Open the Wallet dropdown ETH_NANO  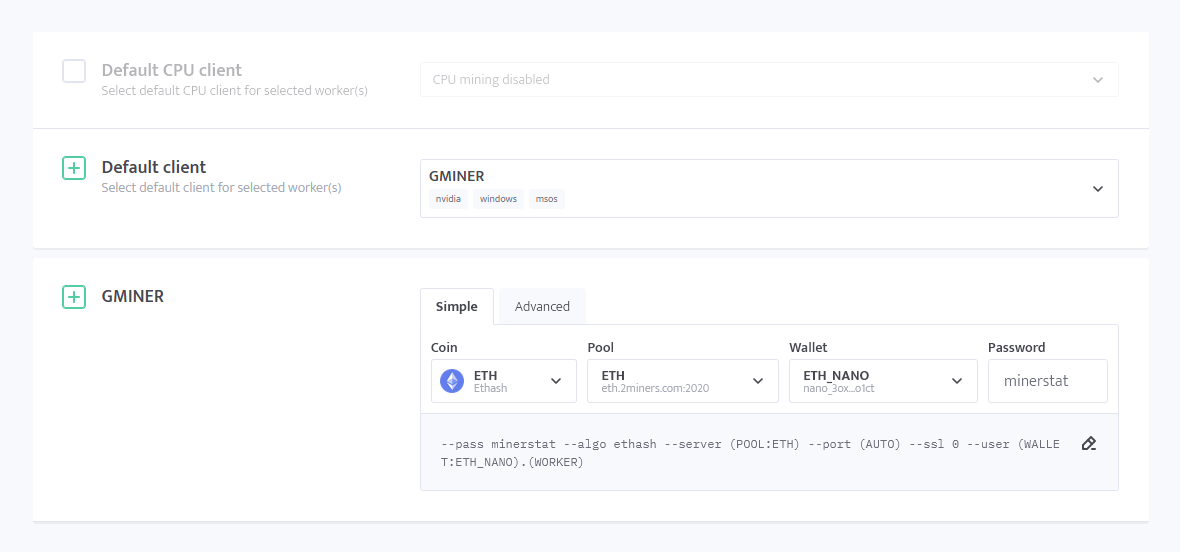[883, 381]
